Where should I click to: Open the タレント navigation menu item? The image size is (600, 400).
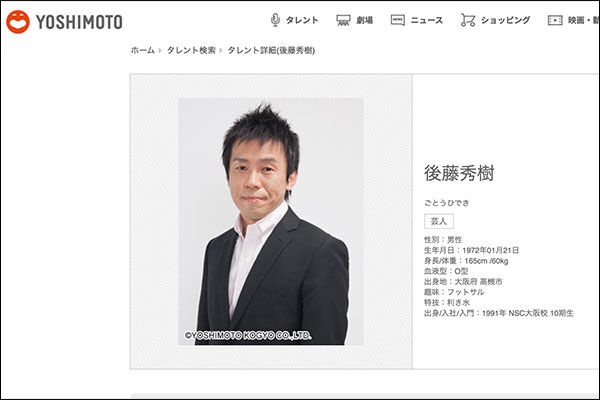302,20
